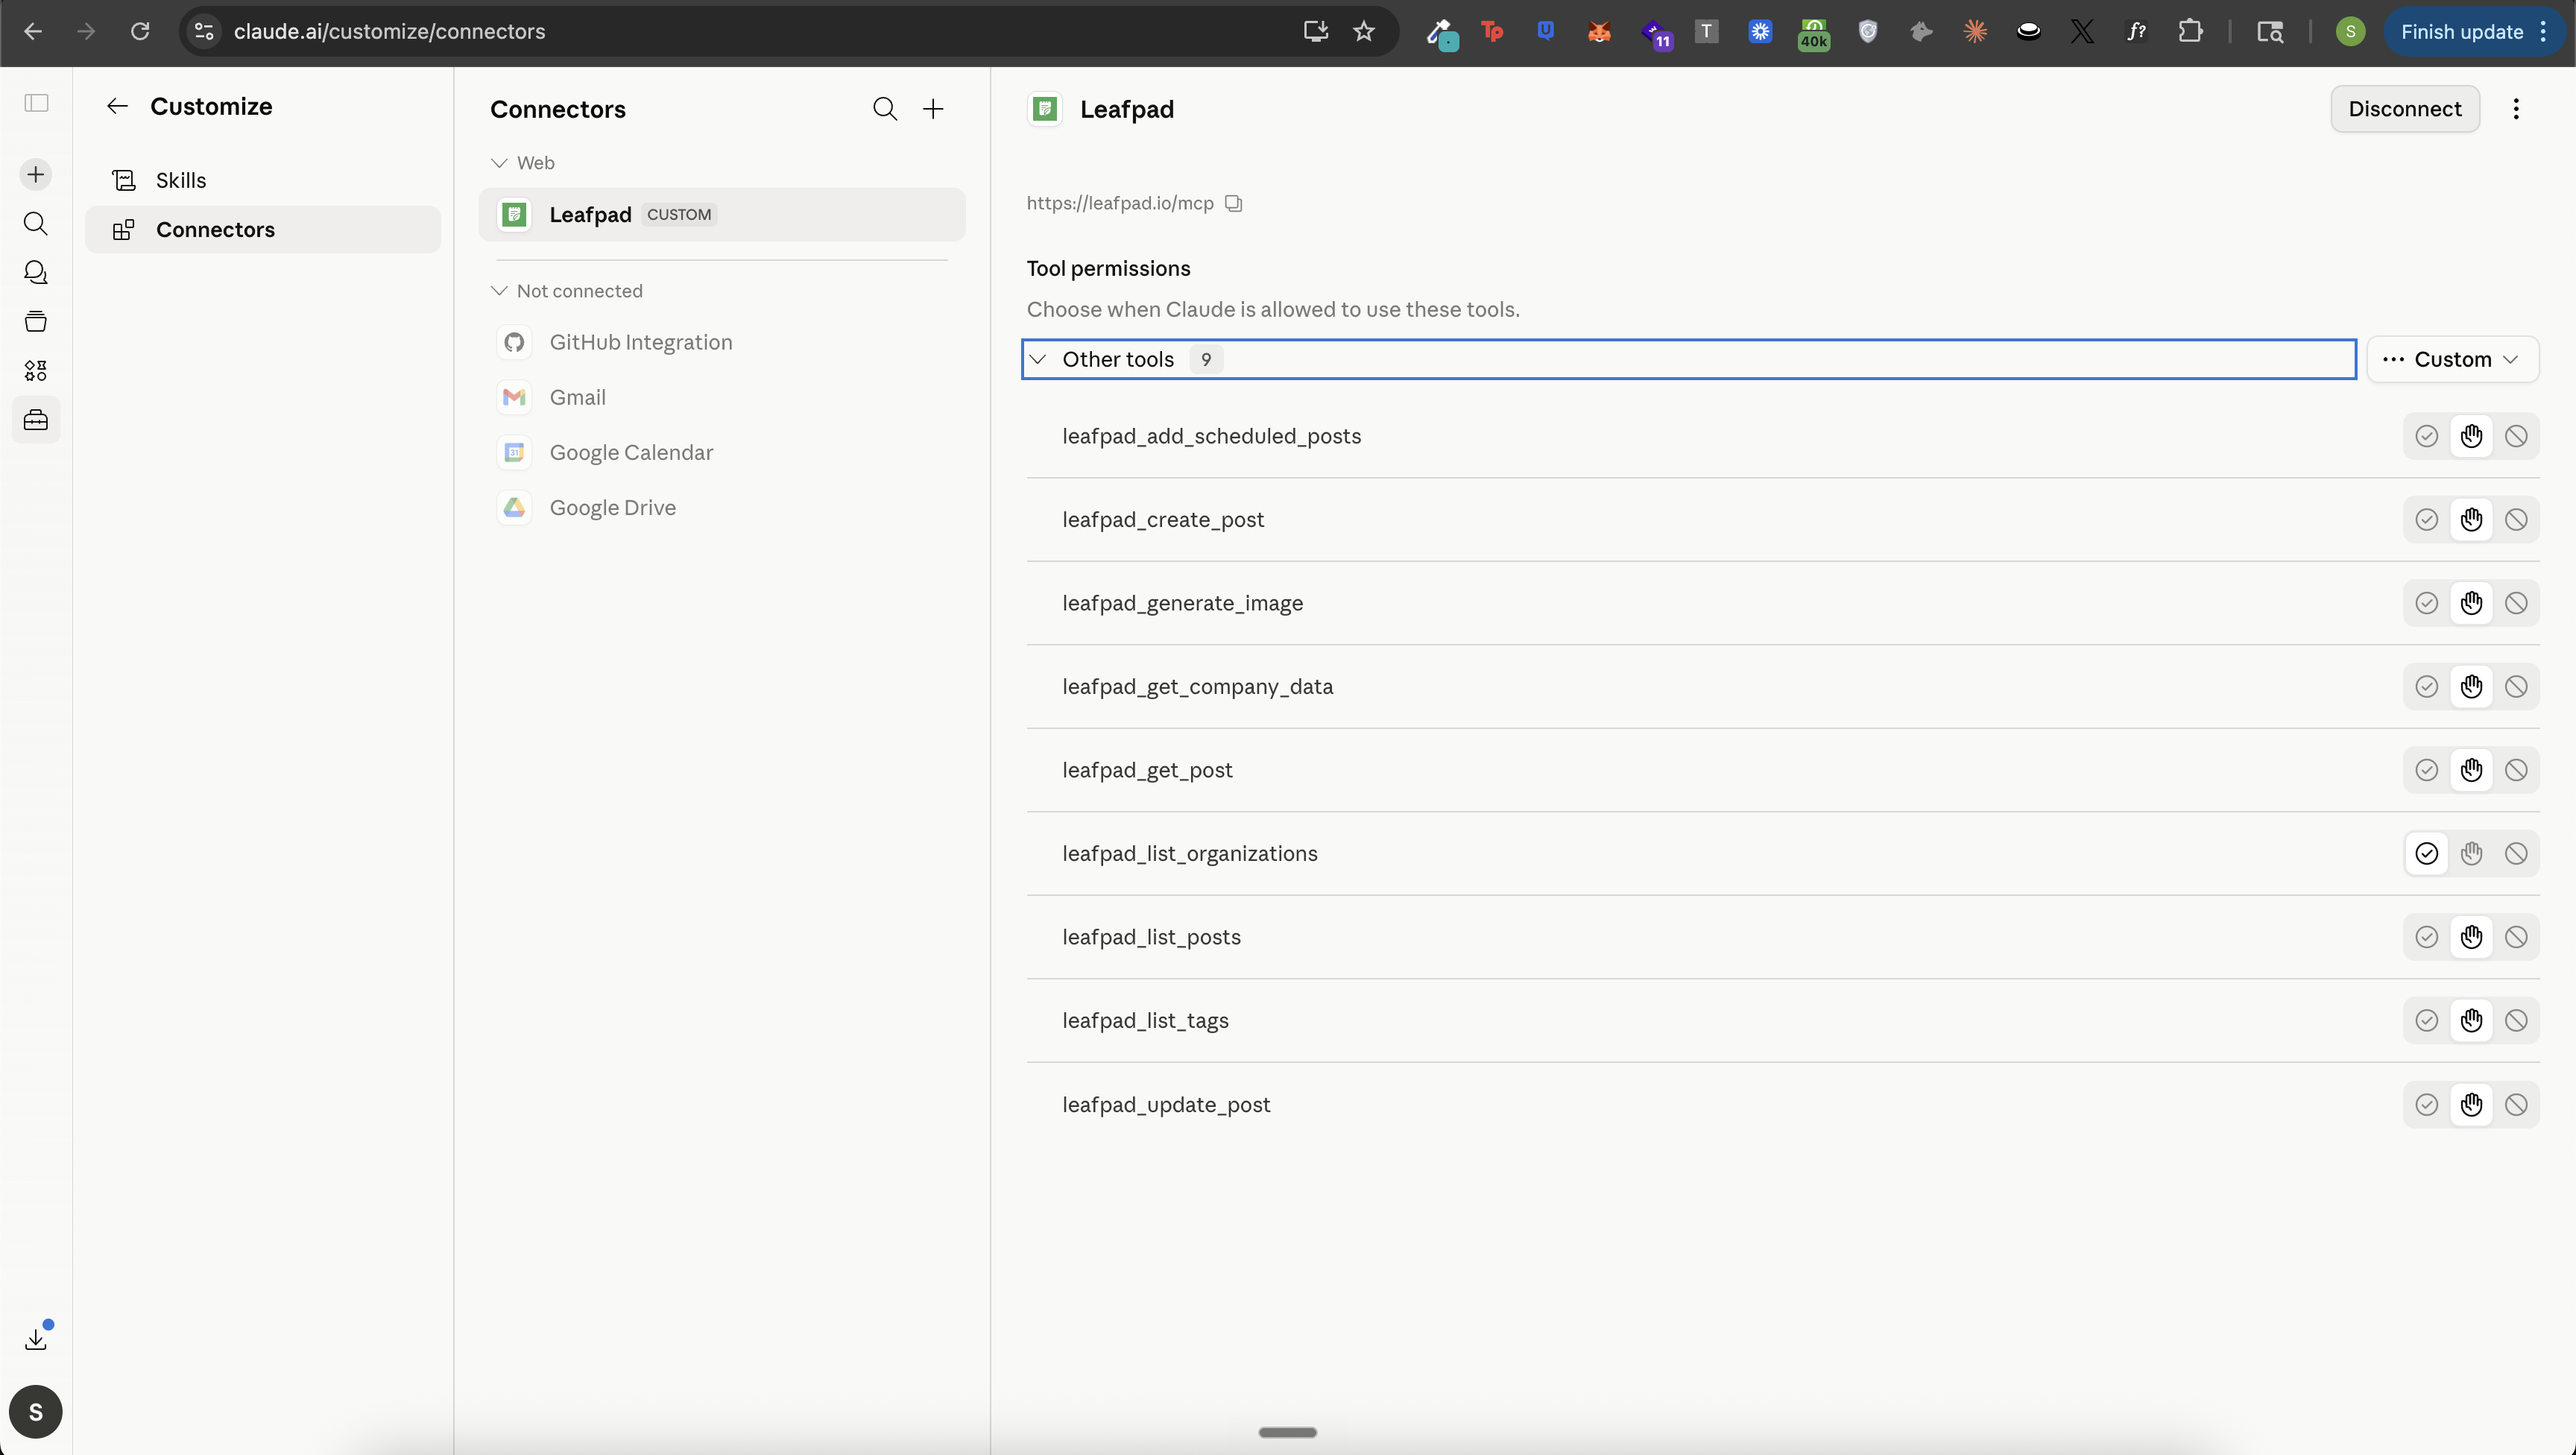This screenshot has height=1455, width=2576.
Task: Block the leafpad_create_post tool
Action: pyautogui.click(x=2516, y=520)
